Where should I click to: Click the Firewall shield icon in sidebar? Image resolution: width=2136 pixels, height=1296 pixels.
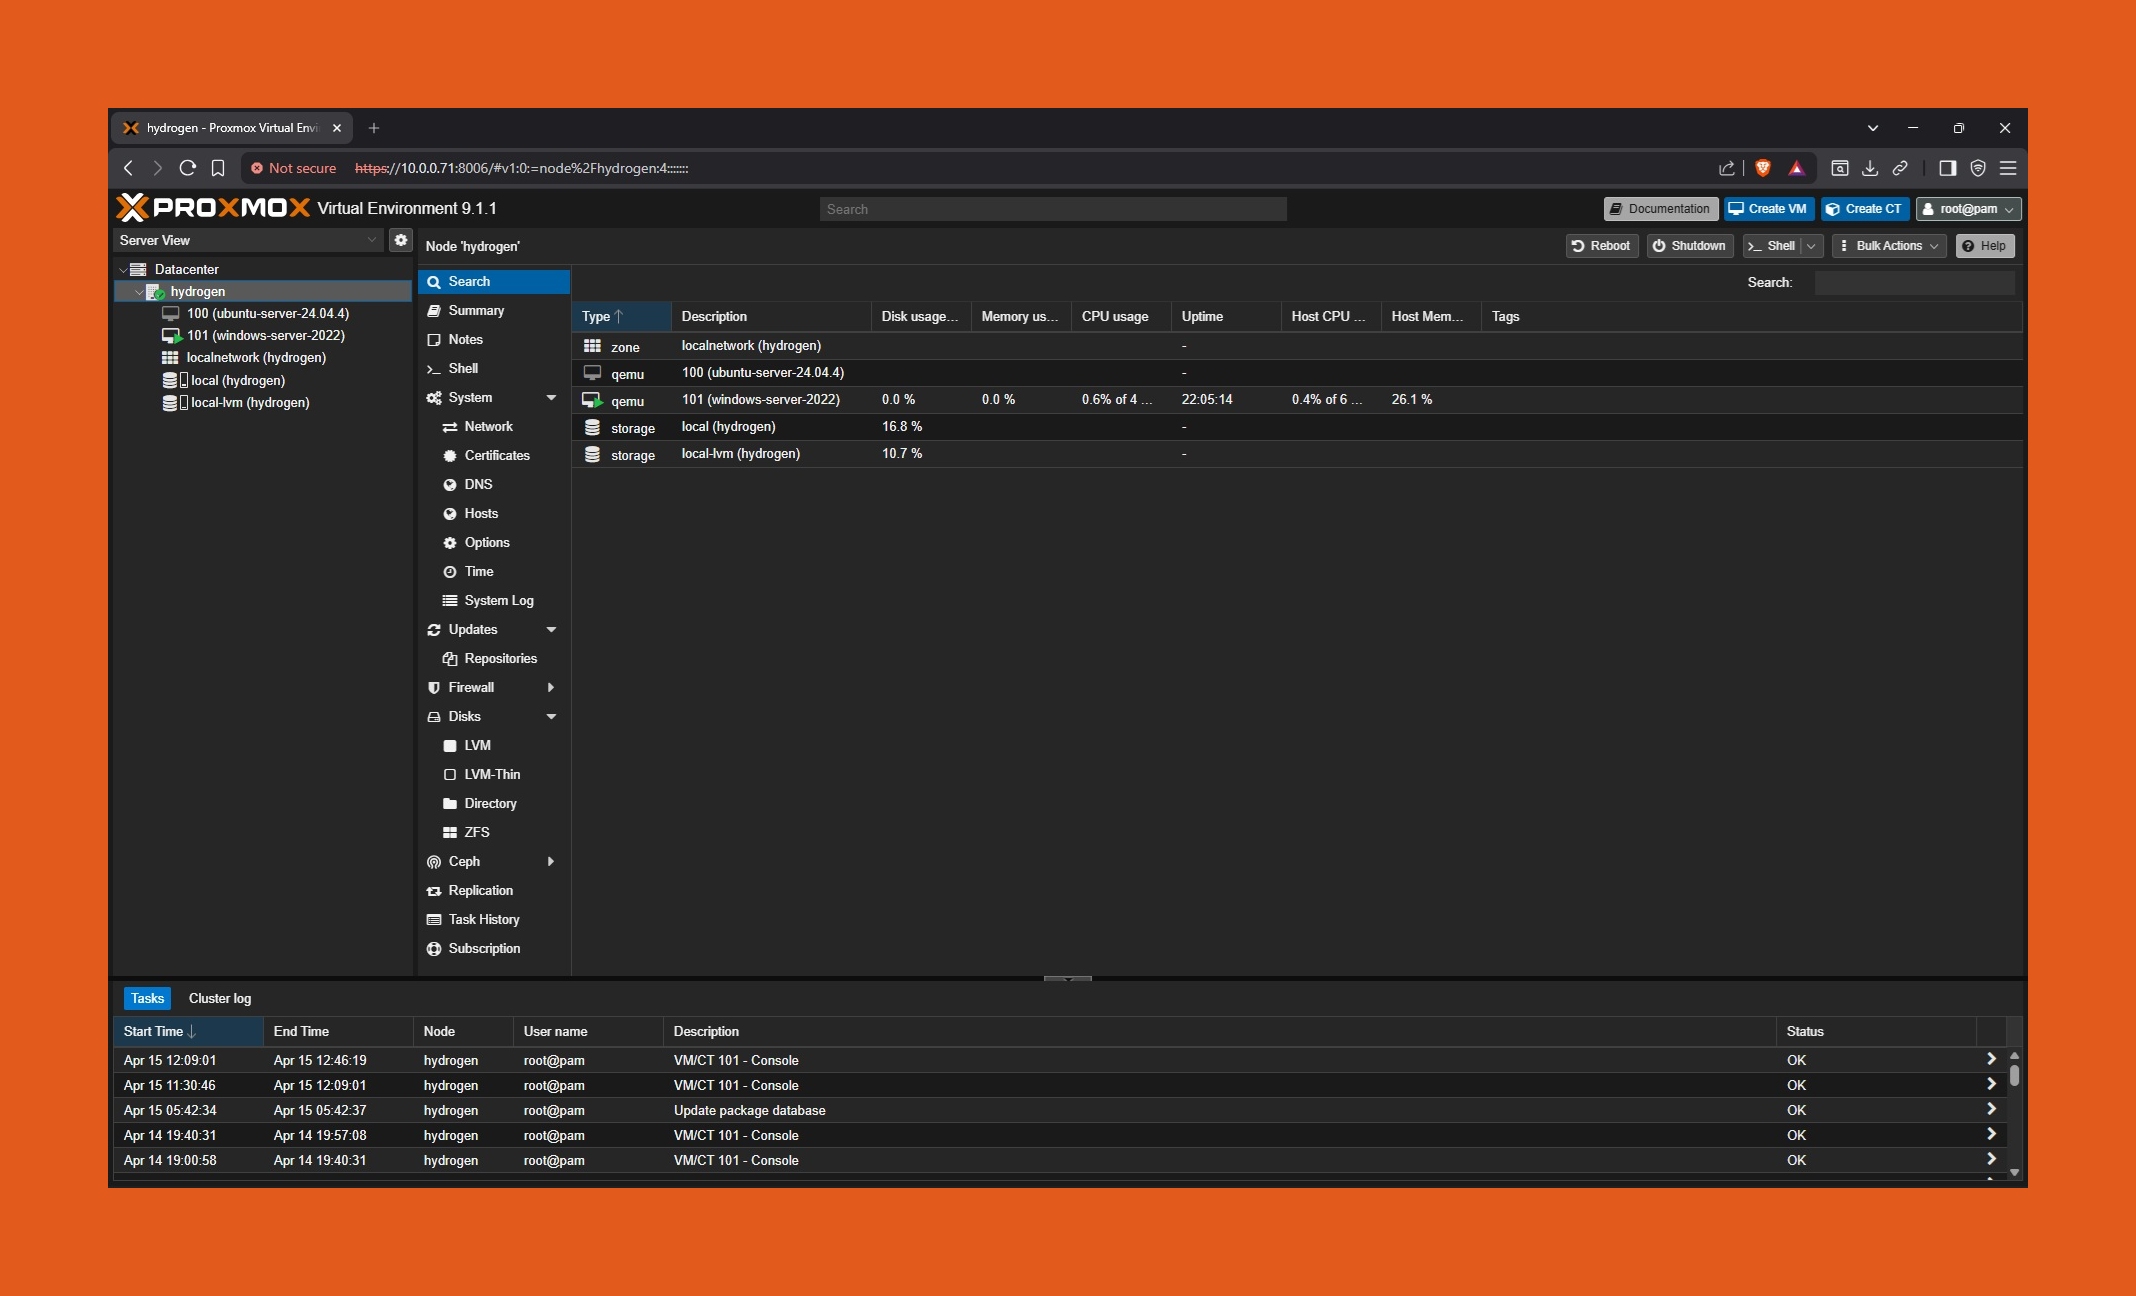point(434,687)
